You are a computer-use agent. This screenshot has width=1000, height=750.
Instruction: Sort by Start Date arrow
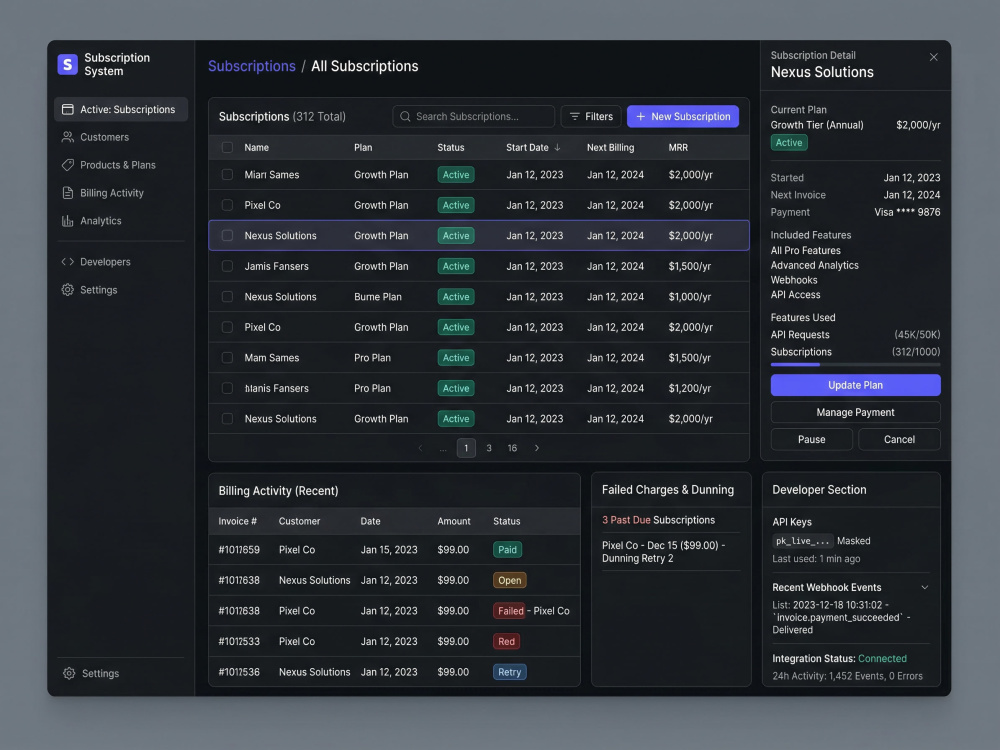click(557, 147)
